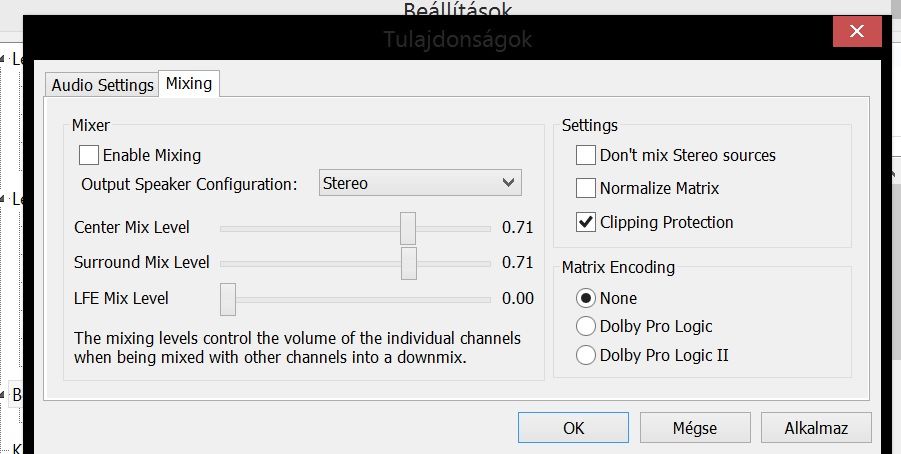This screenshot has width=901, height=454.
Task: Click the Surround Mix Level slider thumb
Action: (408, 263)
